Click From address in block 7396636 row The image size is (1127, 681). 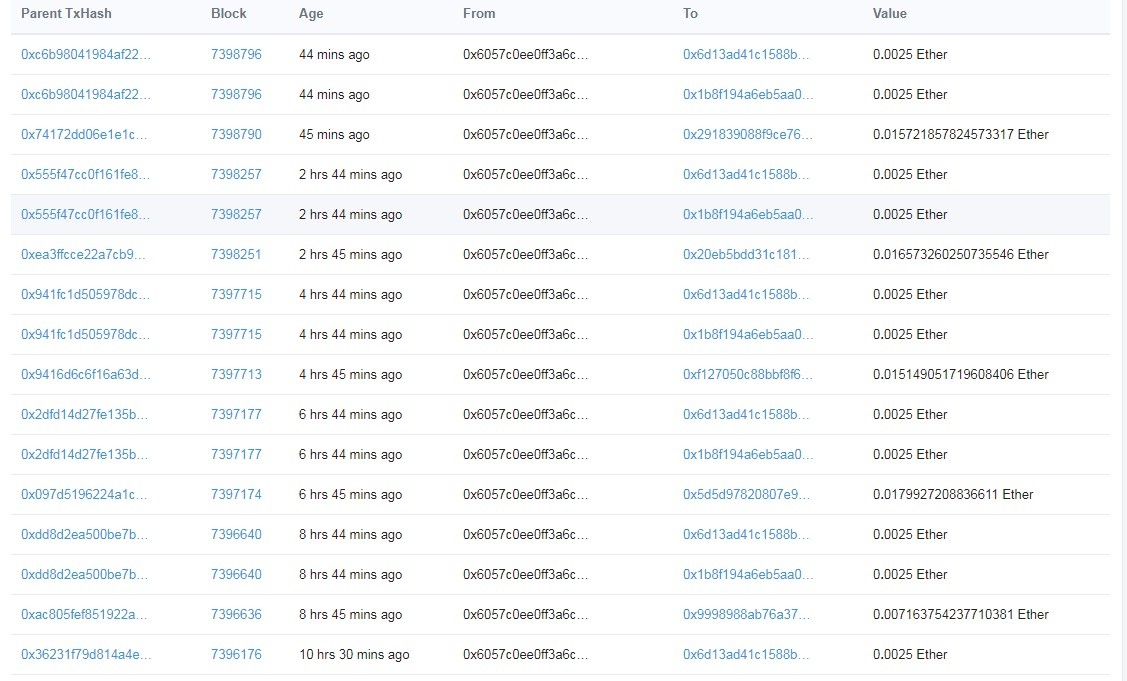(x=525, y=615)
